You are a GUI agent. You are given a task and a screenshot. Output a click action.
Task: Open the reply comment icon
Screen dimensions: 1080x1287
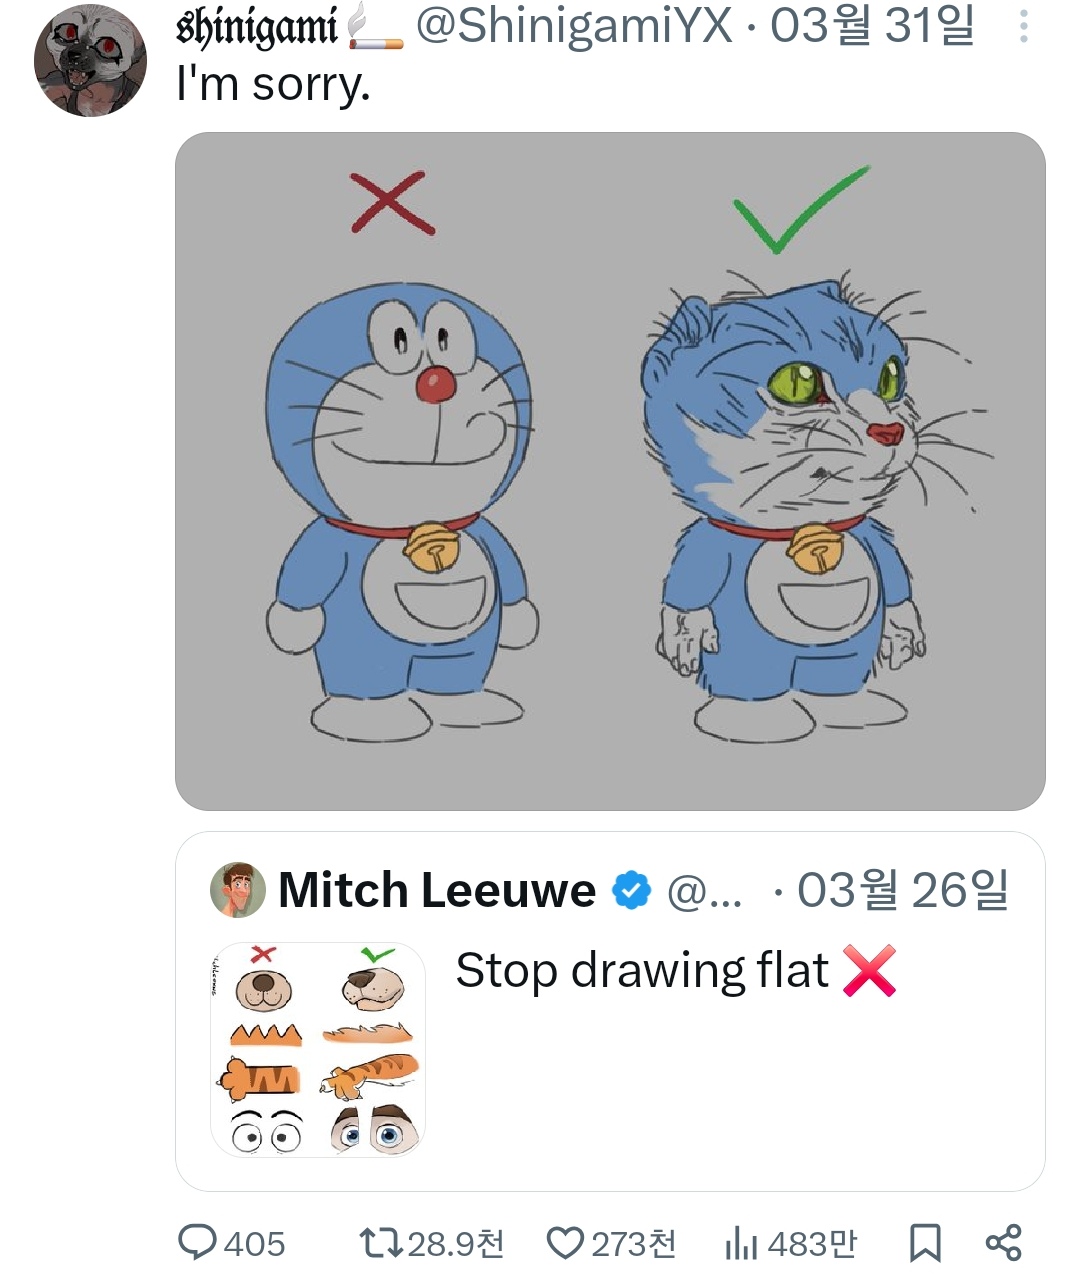pos(198,1243)
